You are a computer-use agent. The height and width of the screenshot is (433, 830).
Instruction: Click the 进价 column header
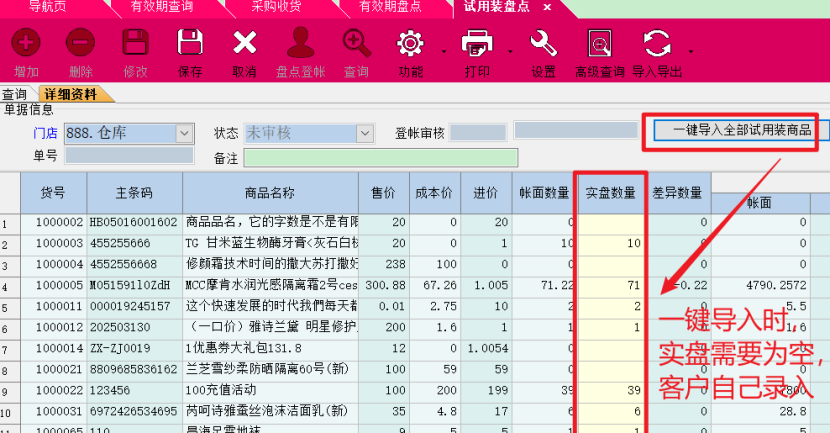point(486,193)
